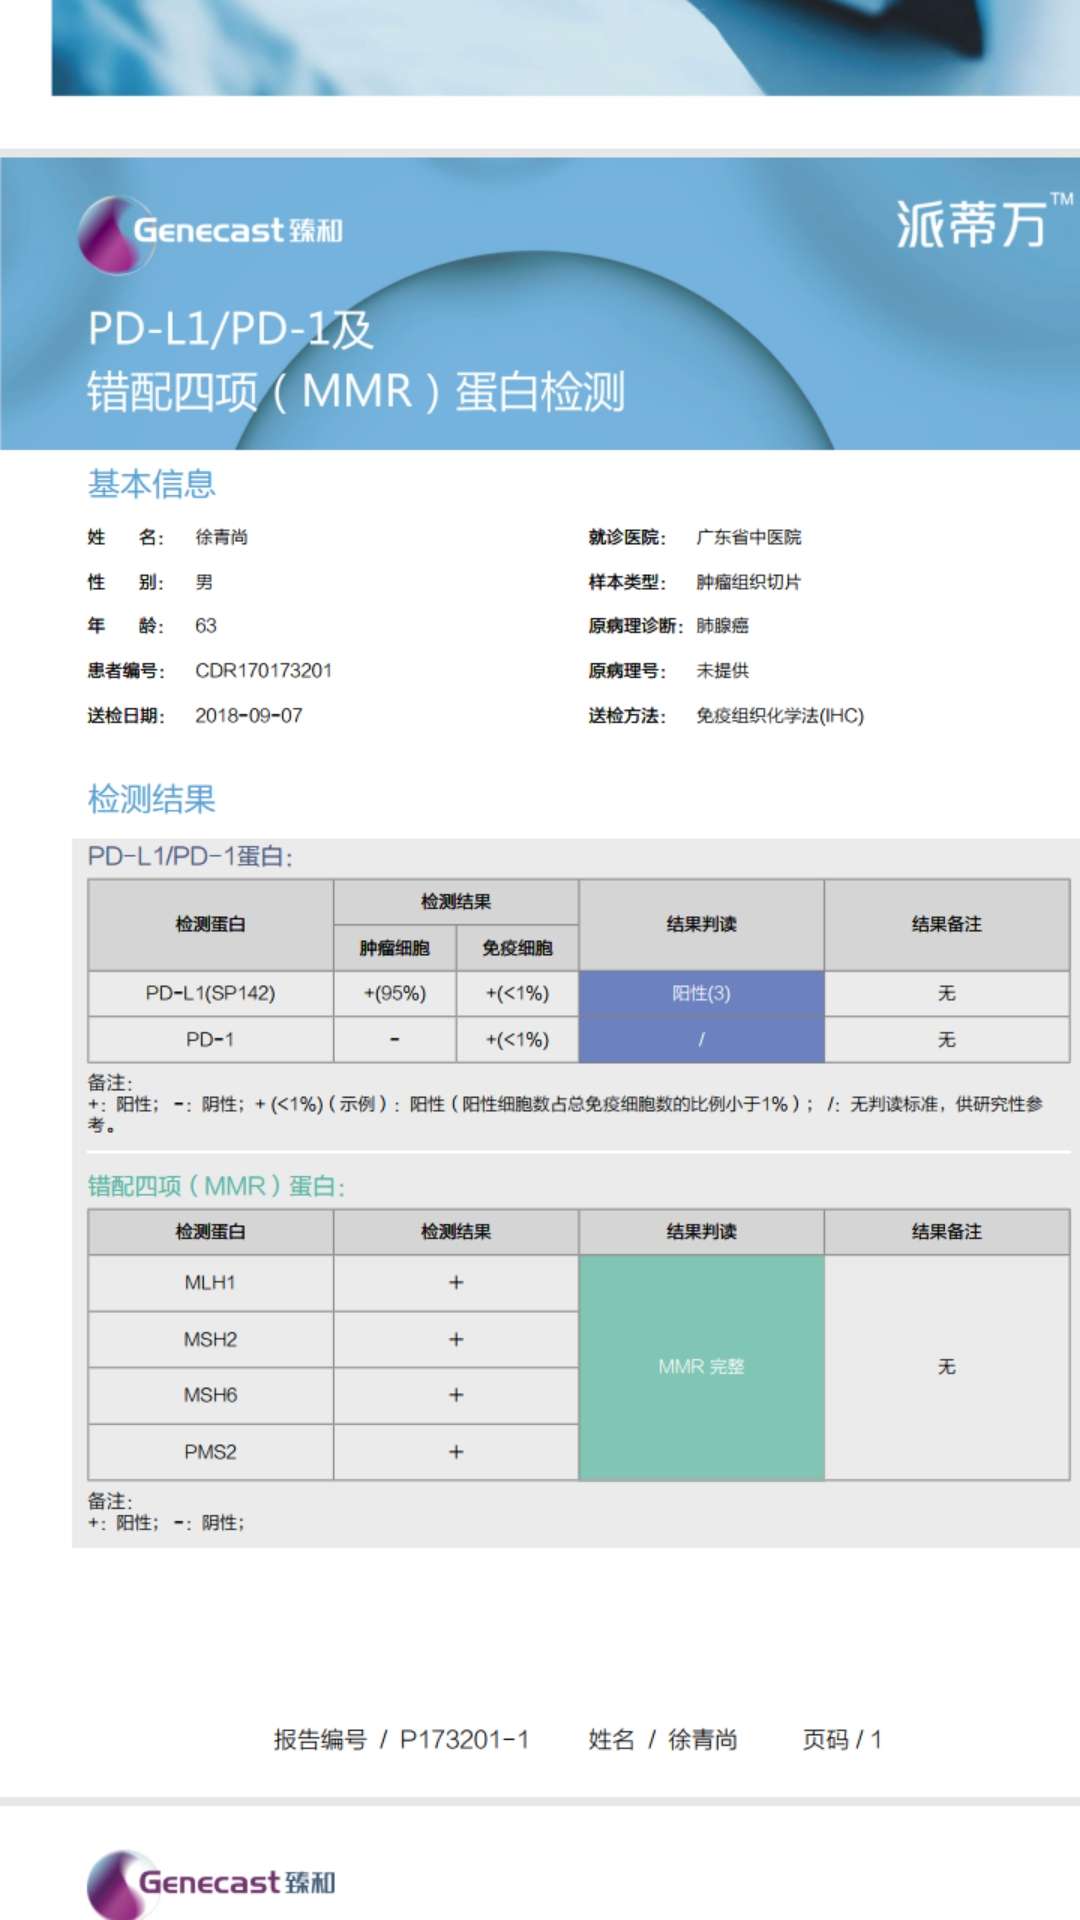Select patient number CDR170173201
The width and height of the screenshot is (1080, 1920).
tap(263, 671)
